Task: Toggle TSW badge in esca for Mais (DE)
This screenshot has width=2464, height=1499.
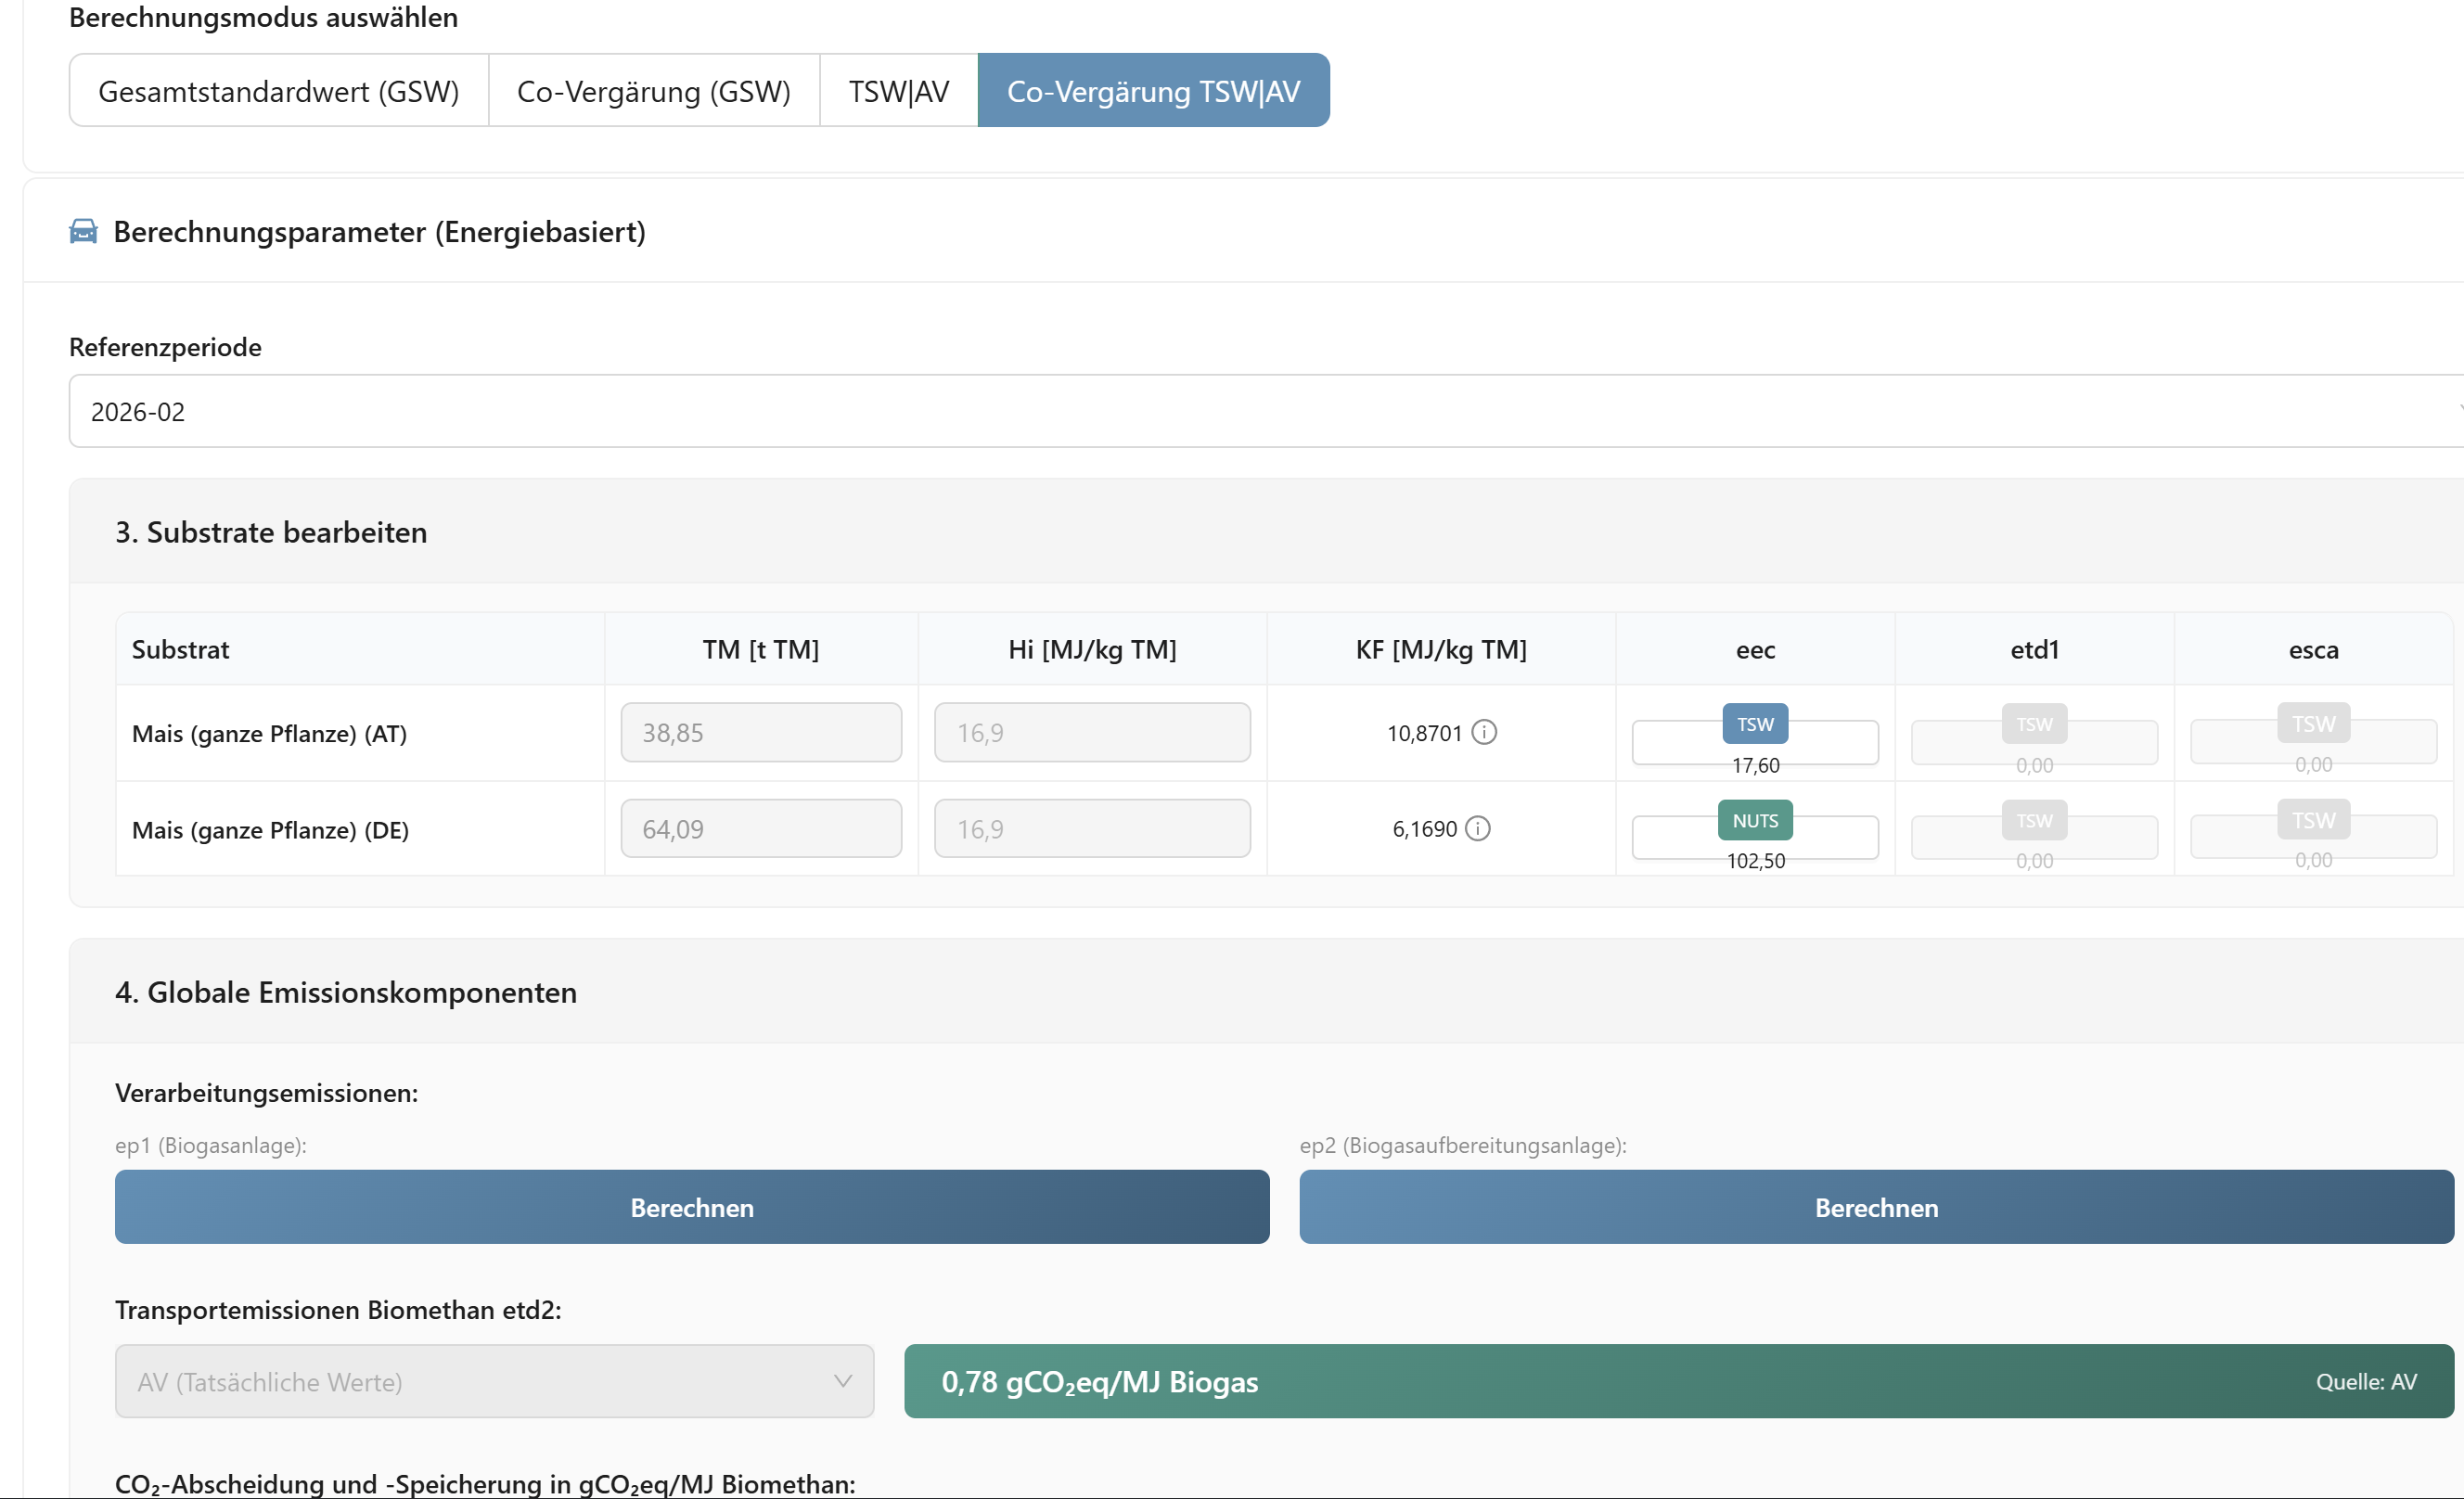Action: 2313,820
